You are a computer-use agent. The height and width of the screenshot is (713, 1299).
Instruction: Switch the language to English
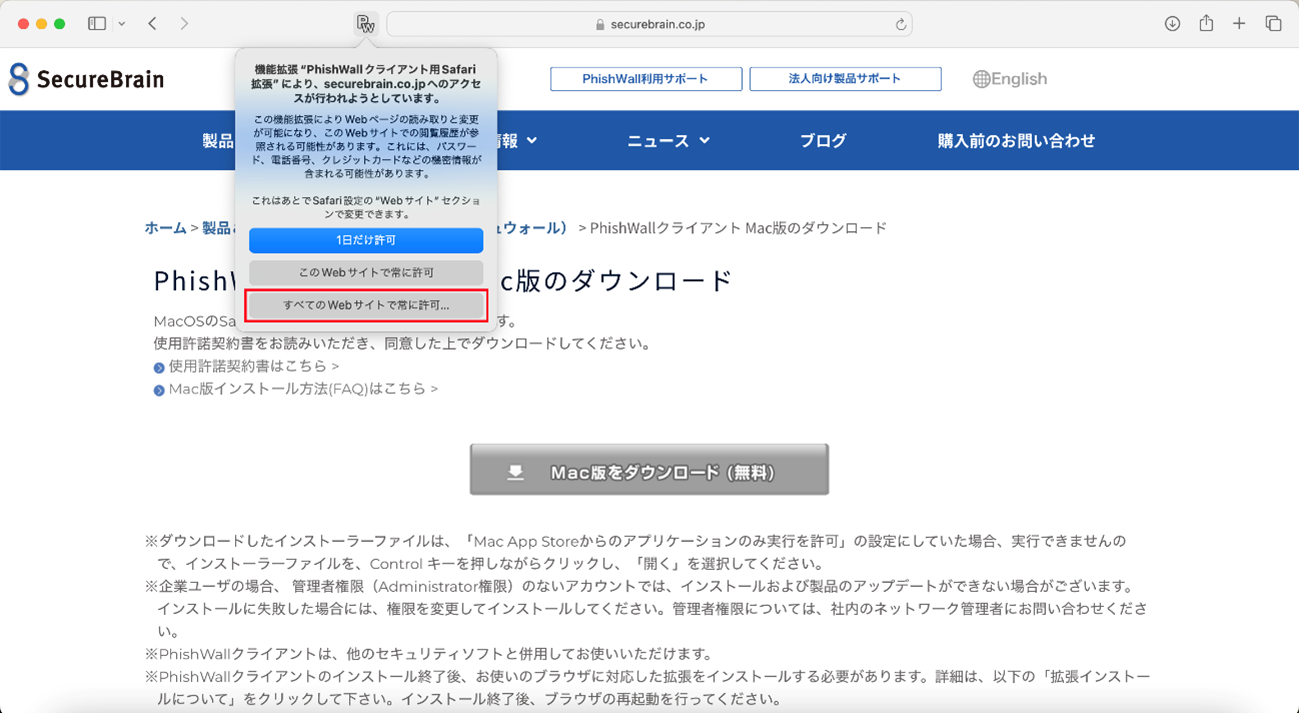pos(1010,79)
